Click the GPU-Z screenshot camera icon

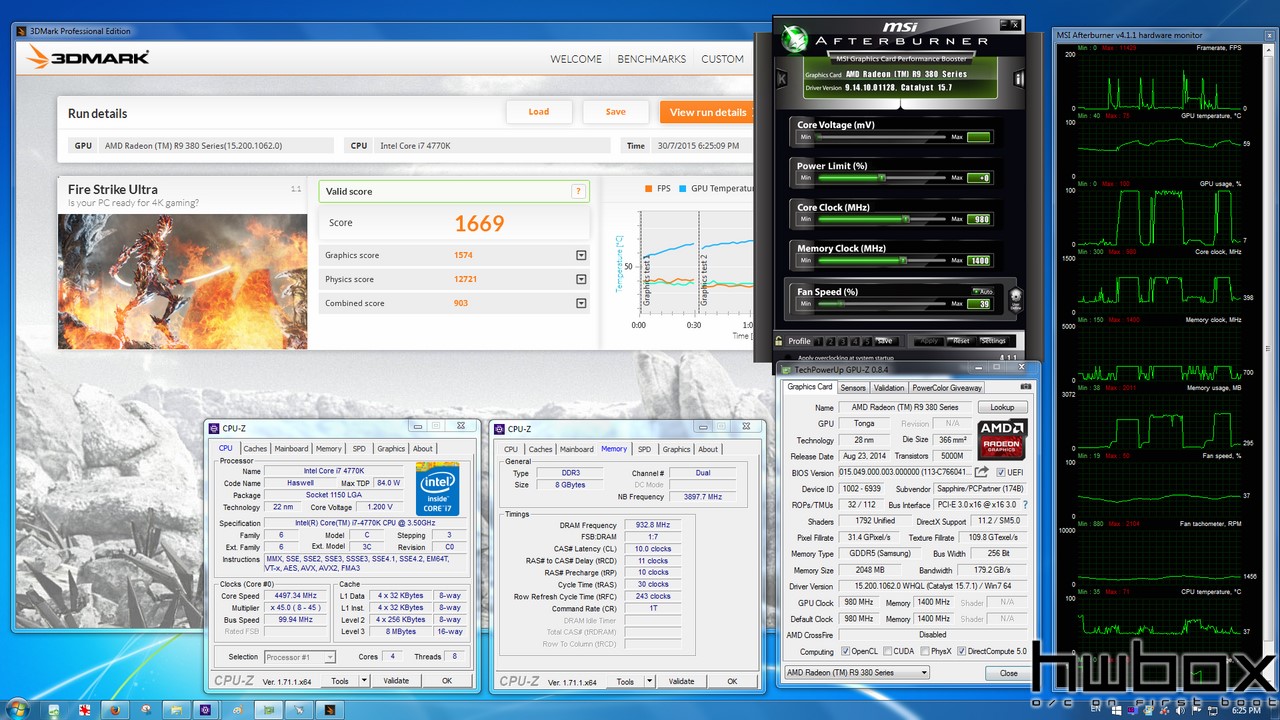(1024, 387)
